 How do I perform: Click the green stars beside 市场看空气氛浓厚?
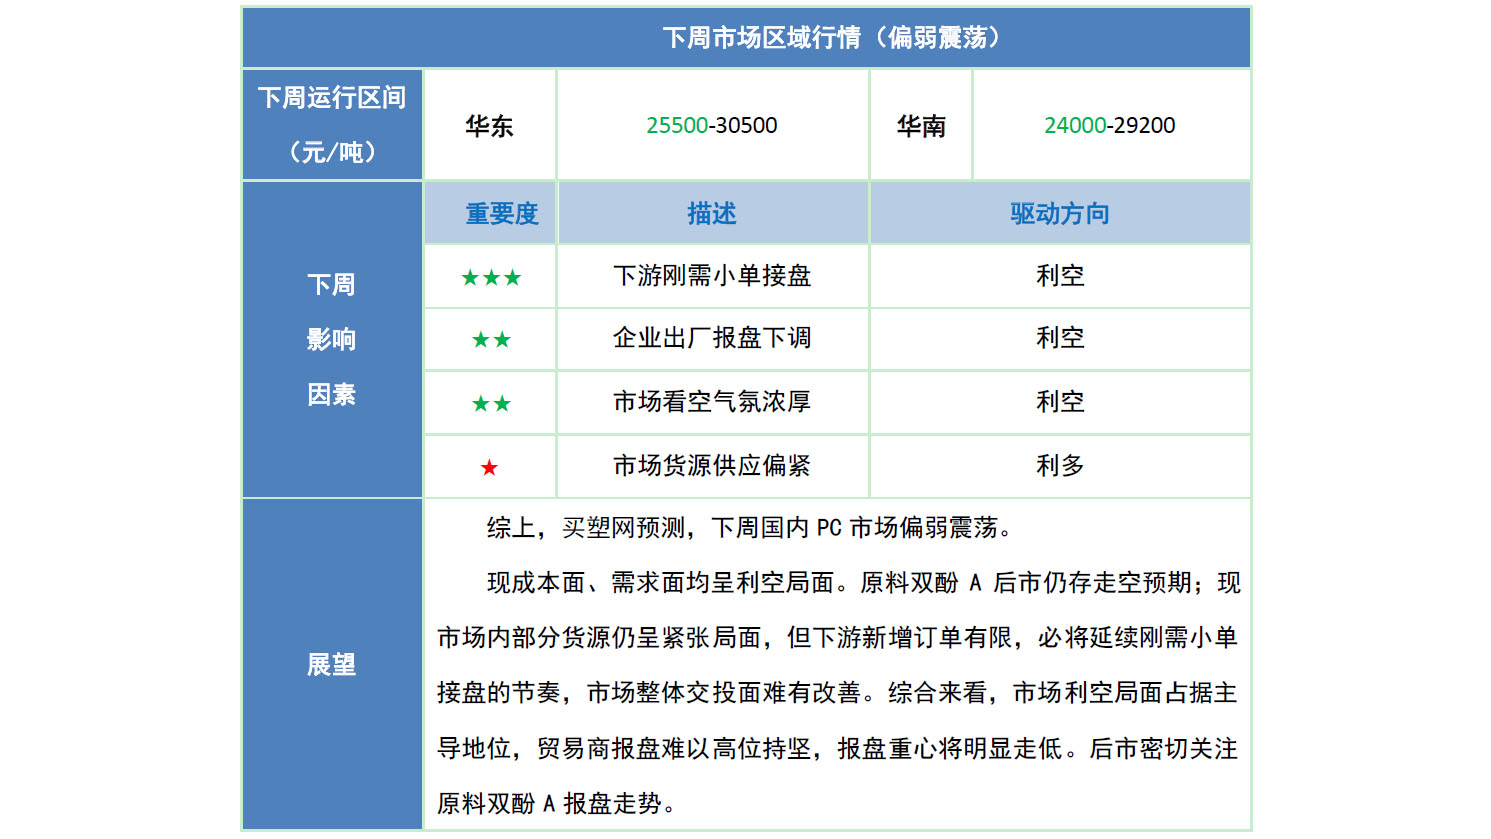point(490,404)
